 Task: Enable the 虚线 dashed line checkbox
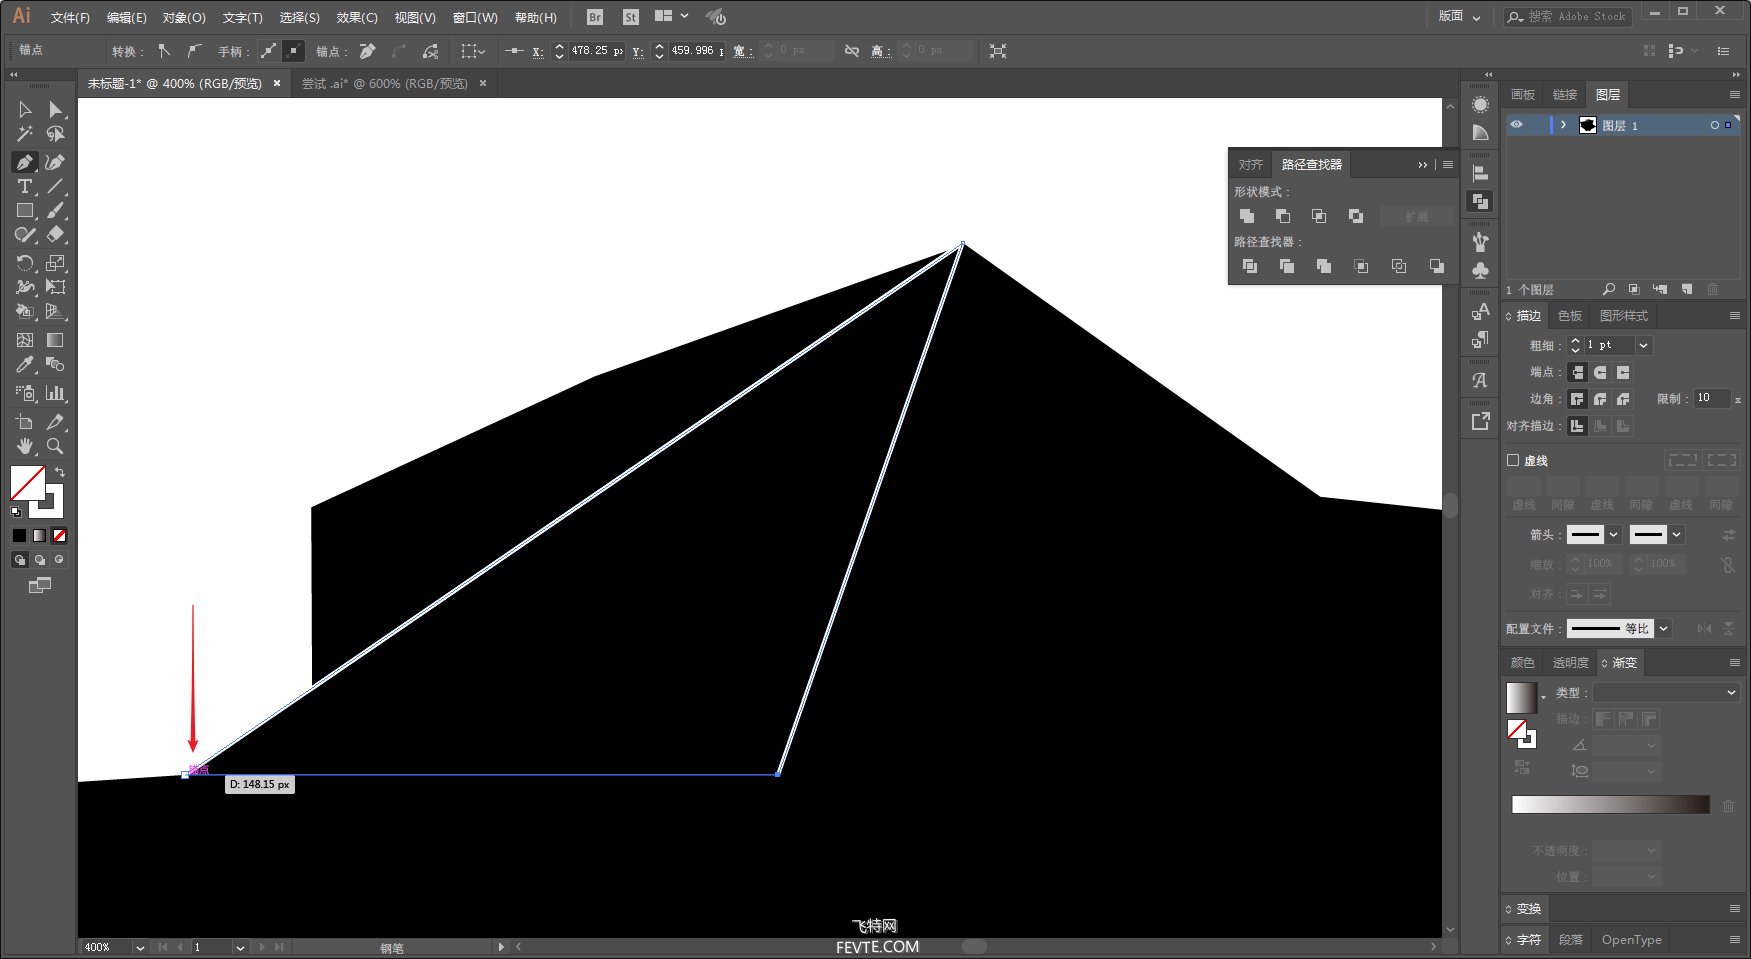coord(1513,460)
